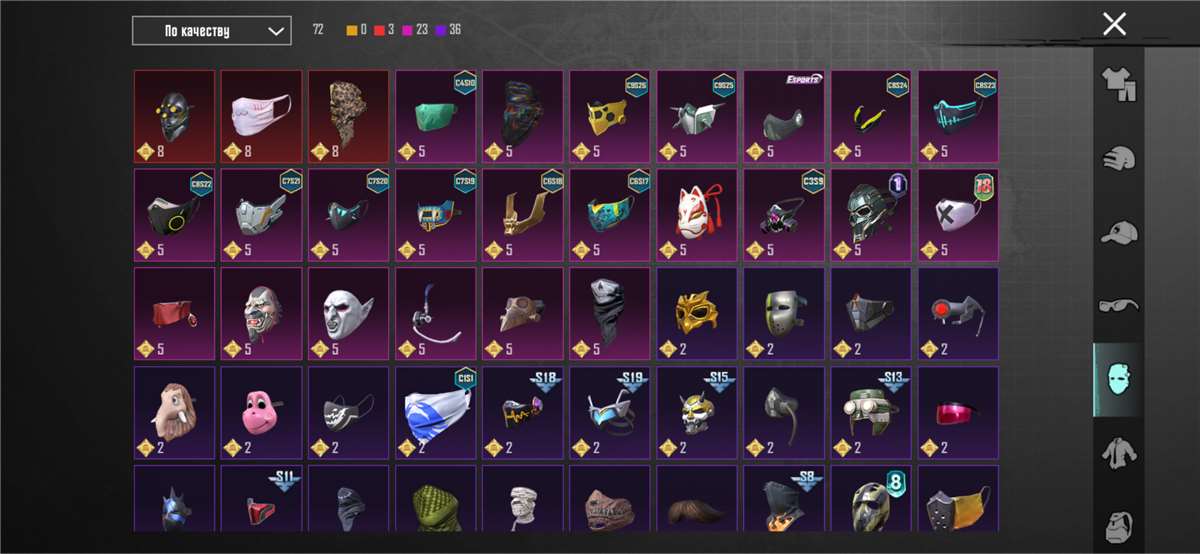Close the inventory with the X
The height and width of the screenshot is (554, 1200).
1114,24
